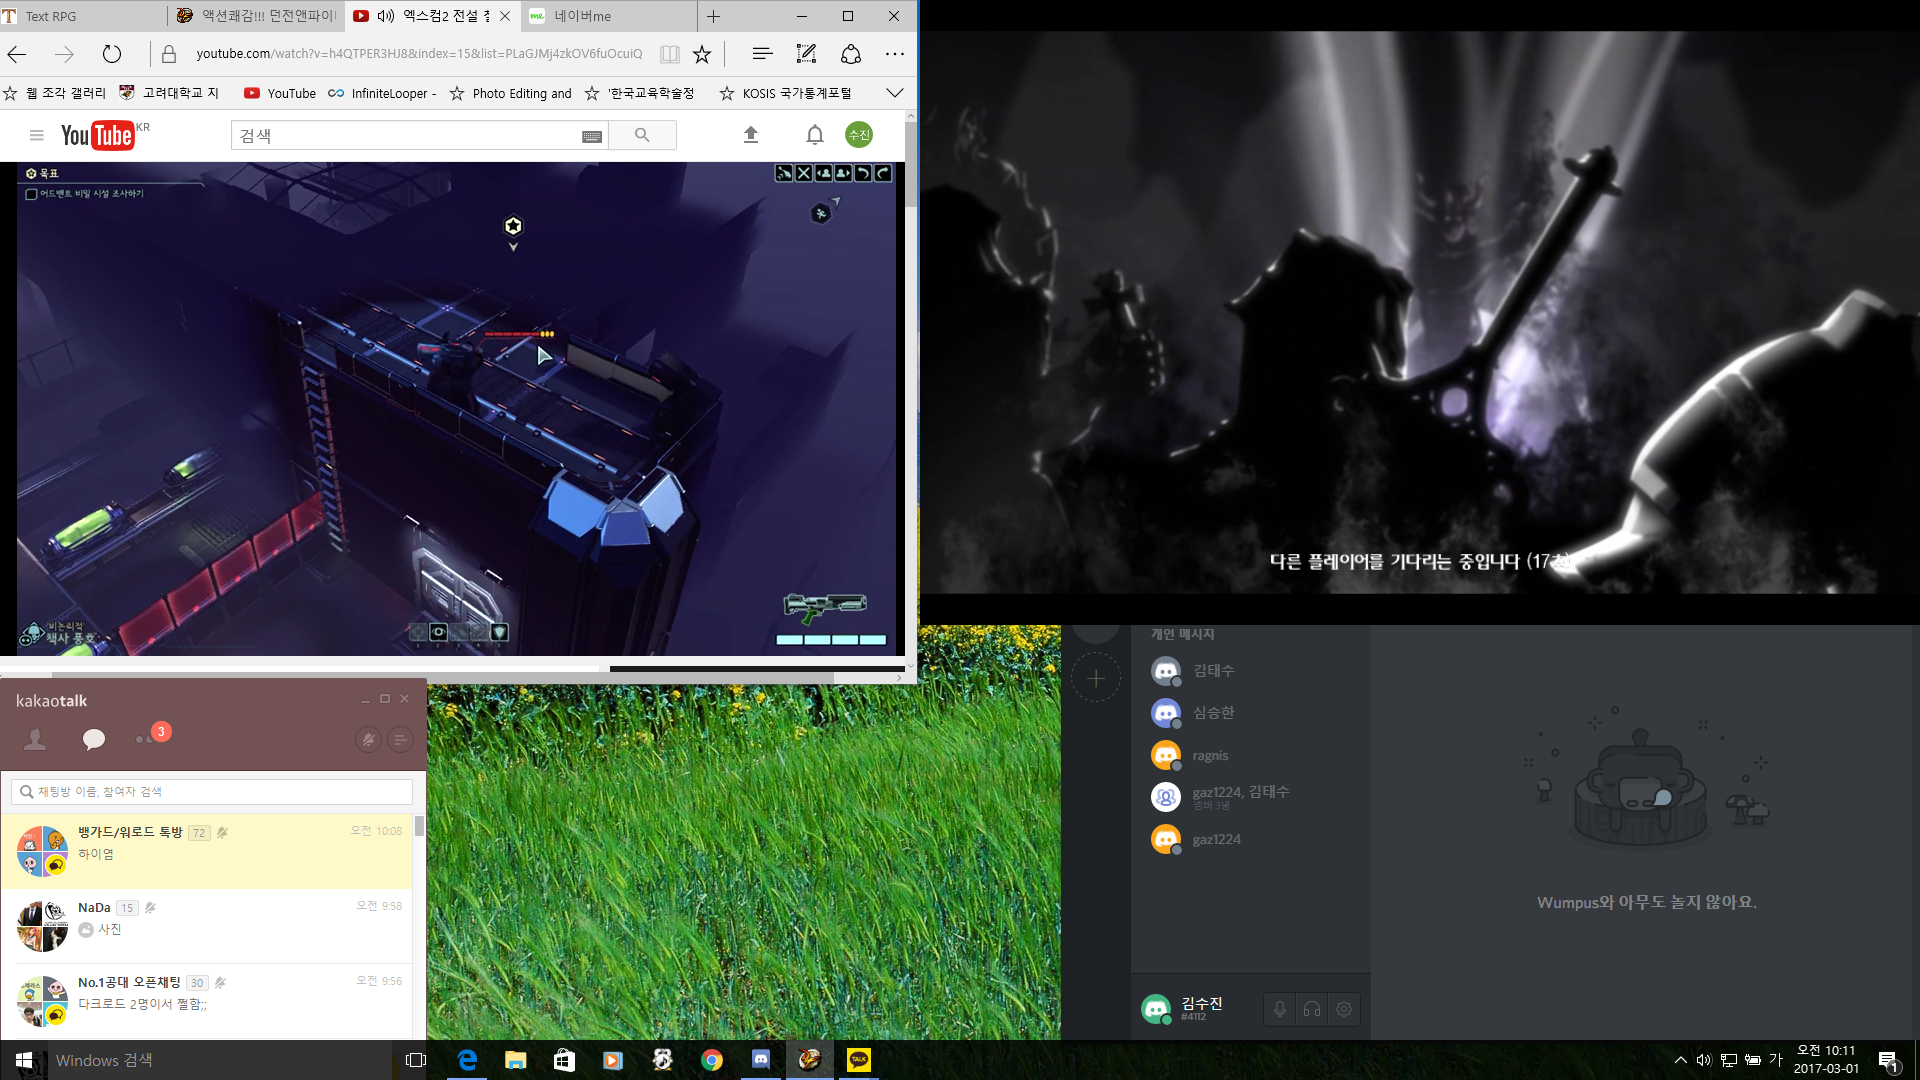Toggle KakaoTalk notification mute

point(368,740)
